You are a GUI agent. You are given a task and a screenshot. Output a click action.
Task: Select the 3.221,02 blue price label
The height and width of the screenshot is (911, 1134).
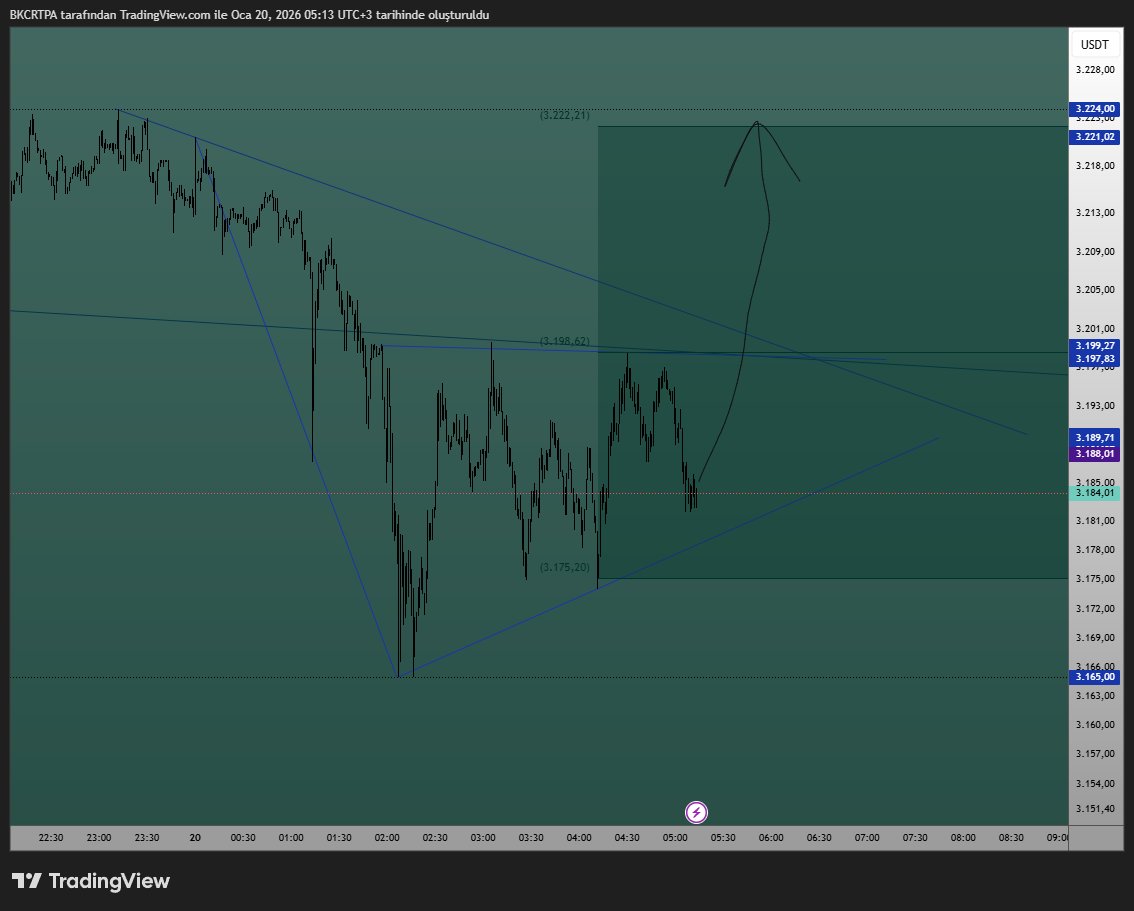click(1094, 137)
